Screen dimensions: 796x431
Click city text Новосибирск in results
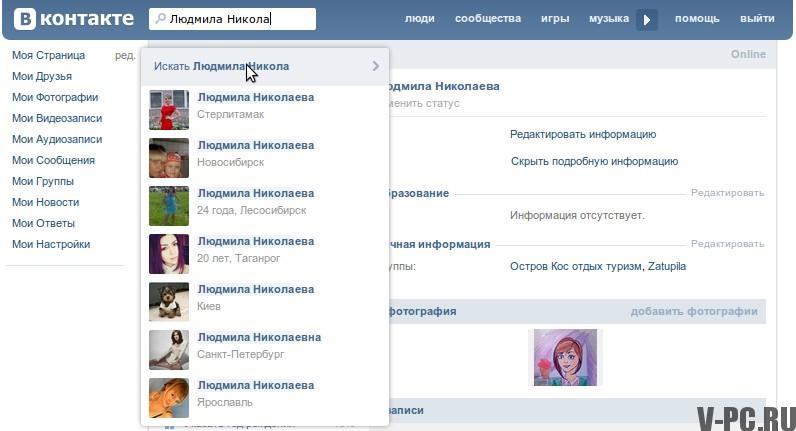pyautogui.click(x=230, y=162)
